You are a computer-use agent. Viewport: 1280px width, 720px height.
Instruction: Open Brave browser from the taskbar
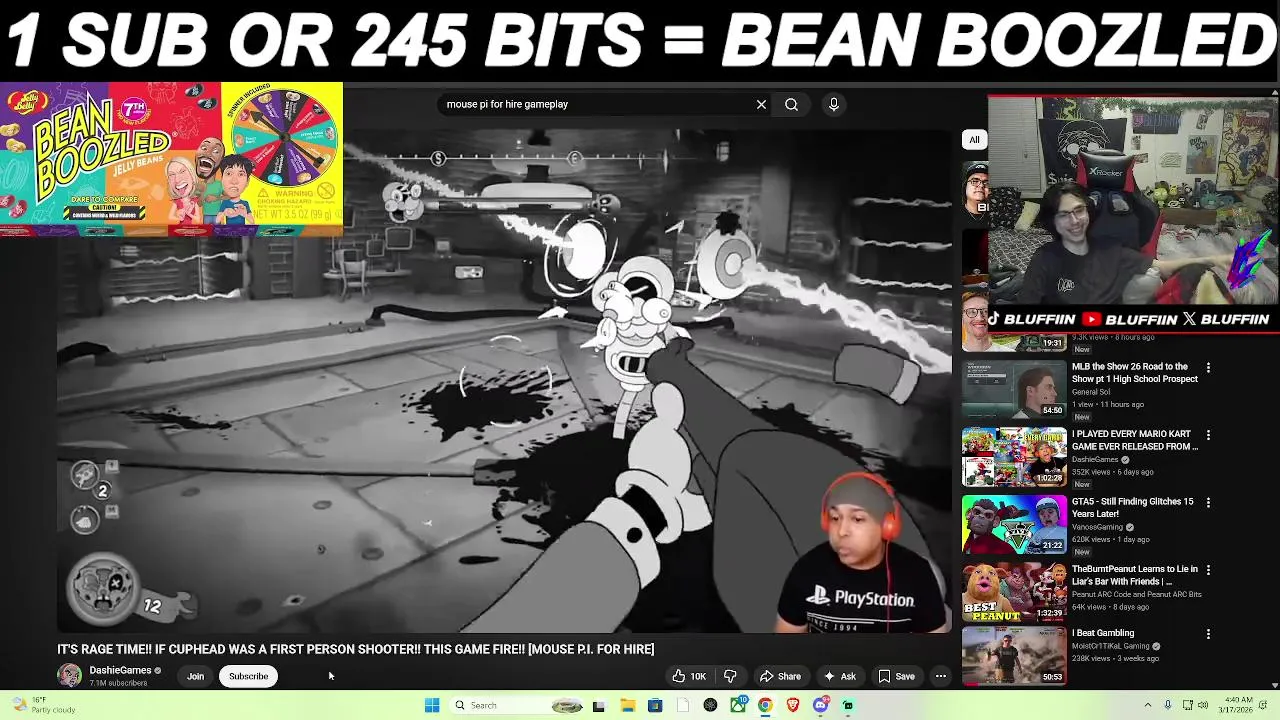[x=793, y=705]
